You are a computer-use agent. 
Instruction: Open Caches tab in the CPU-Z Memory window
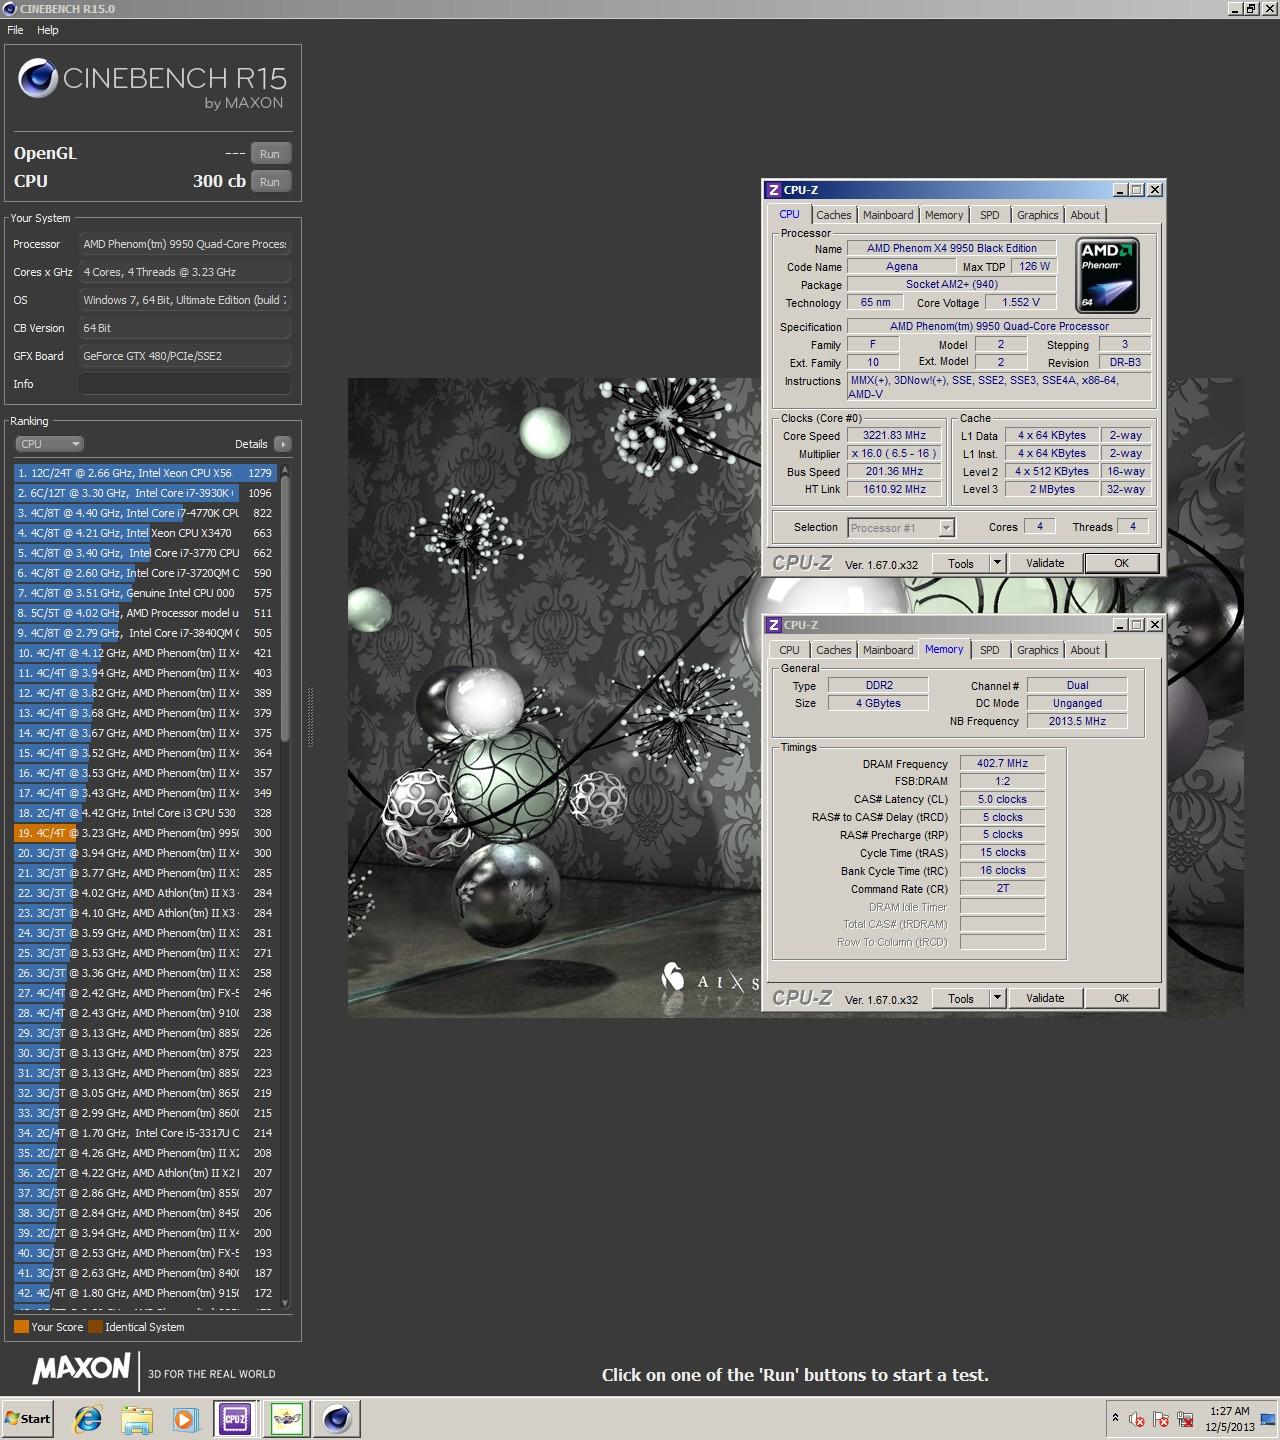[x=833, y=650]
